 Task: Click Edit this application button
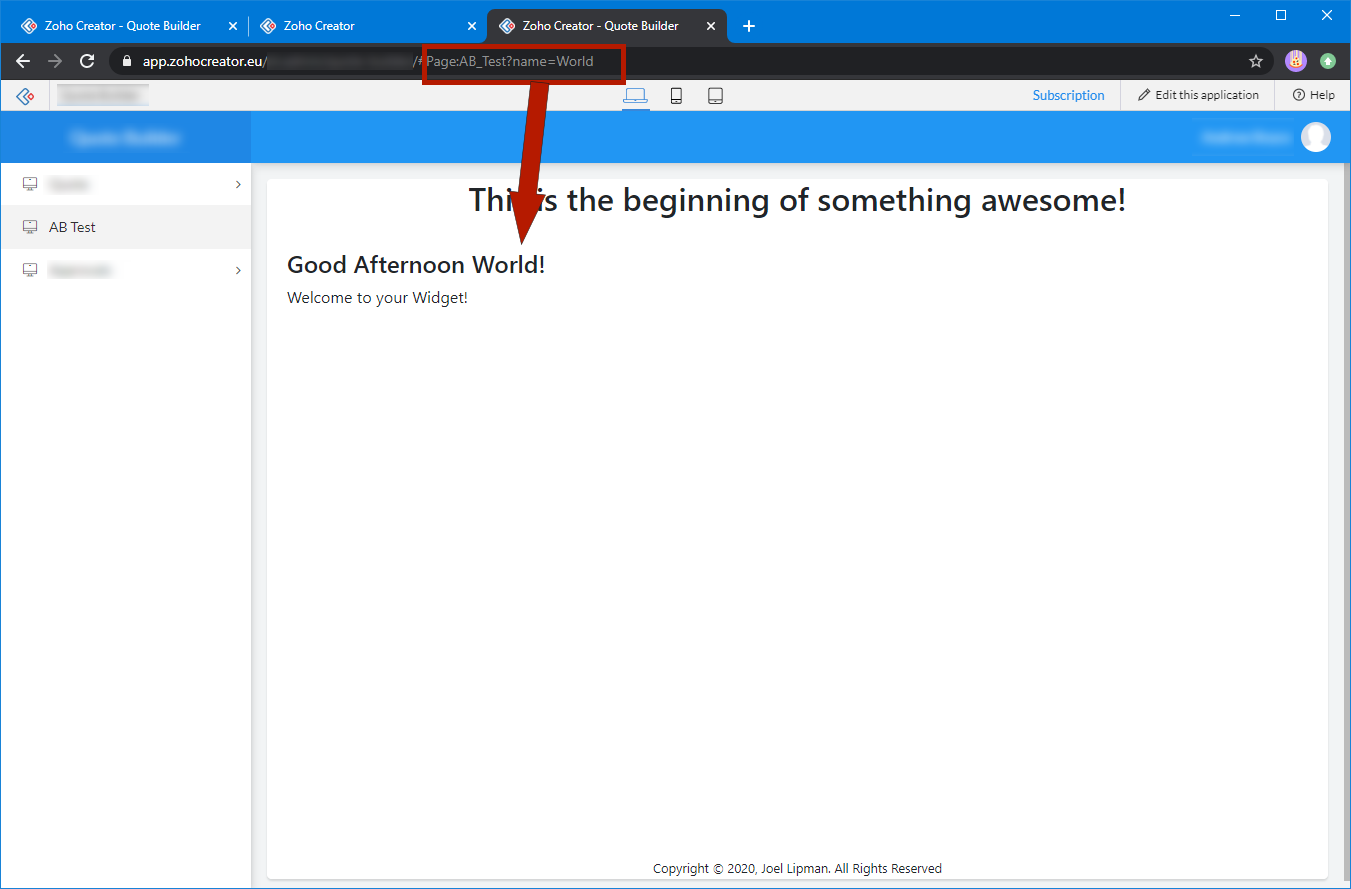point(1198,96)
